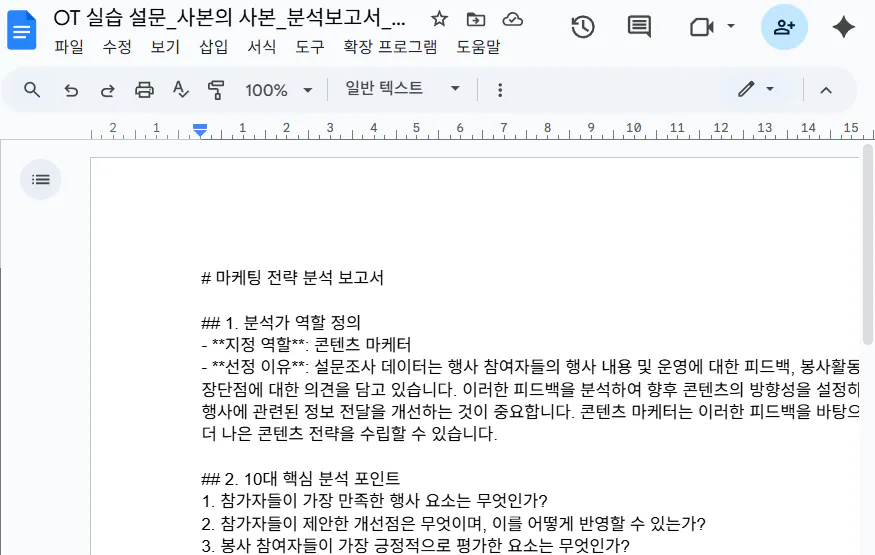Open the 도움말 menu
Image resolution: width=875 pixels, height=555 pixels.
click(478, 47)
